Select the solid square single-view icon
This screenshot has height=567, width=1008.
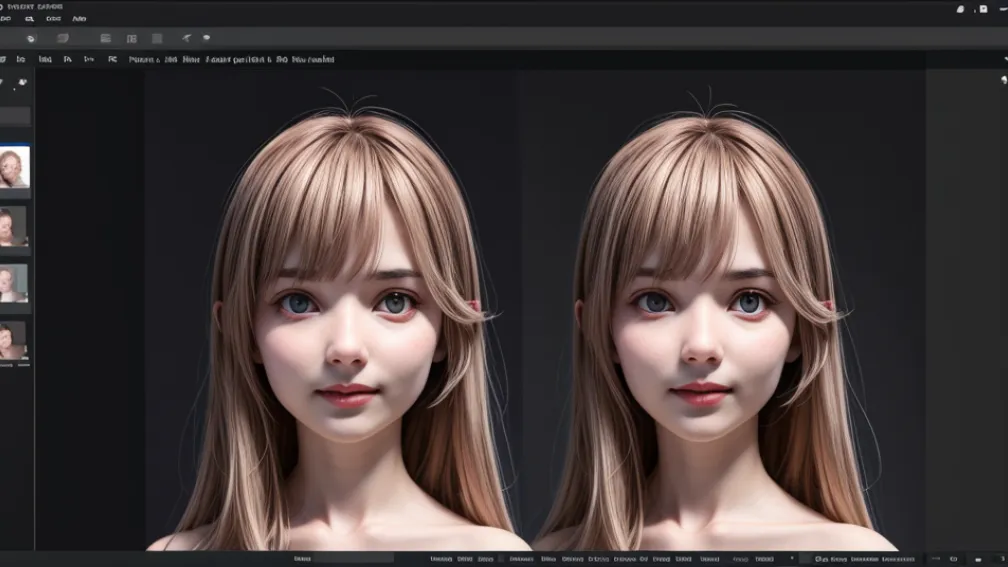click(x=157, y=39)
